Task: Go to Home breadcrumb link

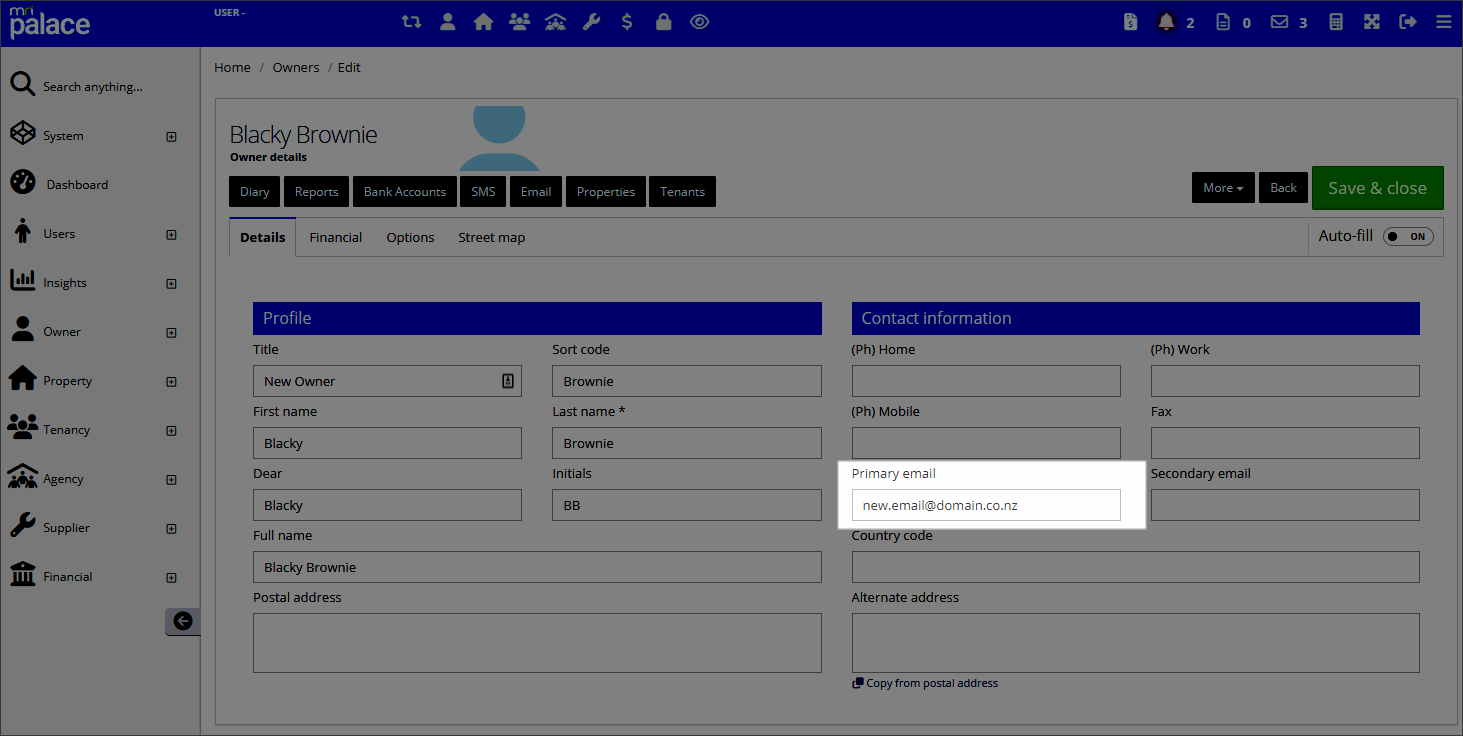Action: (x=233, y=67)
